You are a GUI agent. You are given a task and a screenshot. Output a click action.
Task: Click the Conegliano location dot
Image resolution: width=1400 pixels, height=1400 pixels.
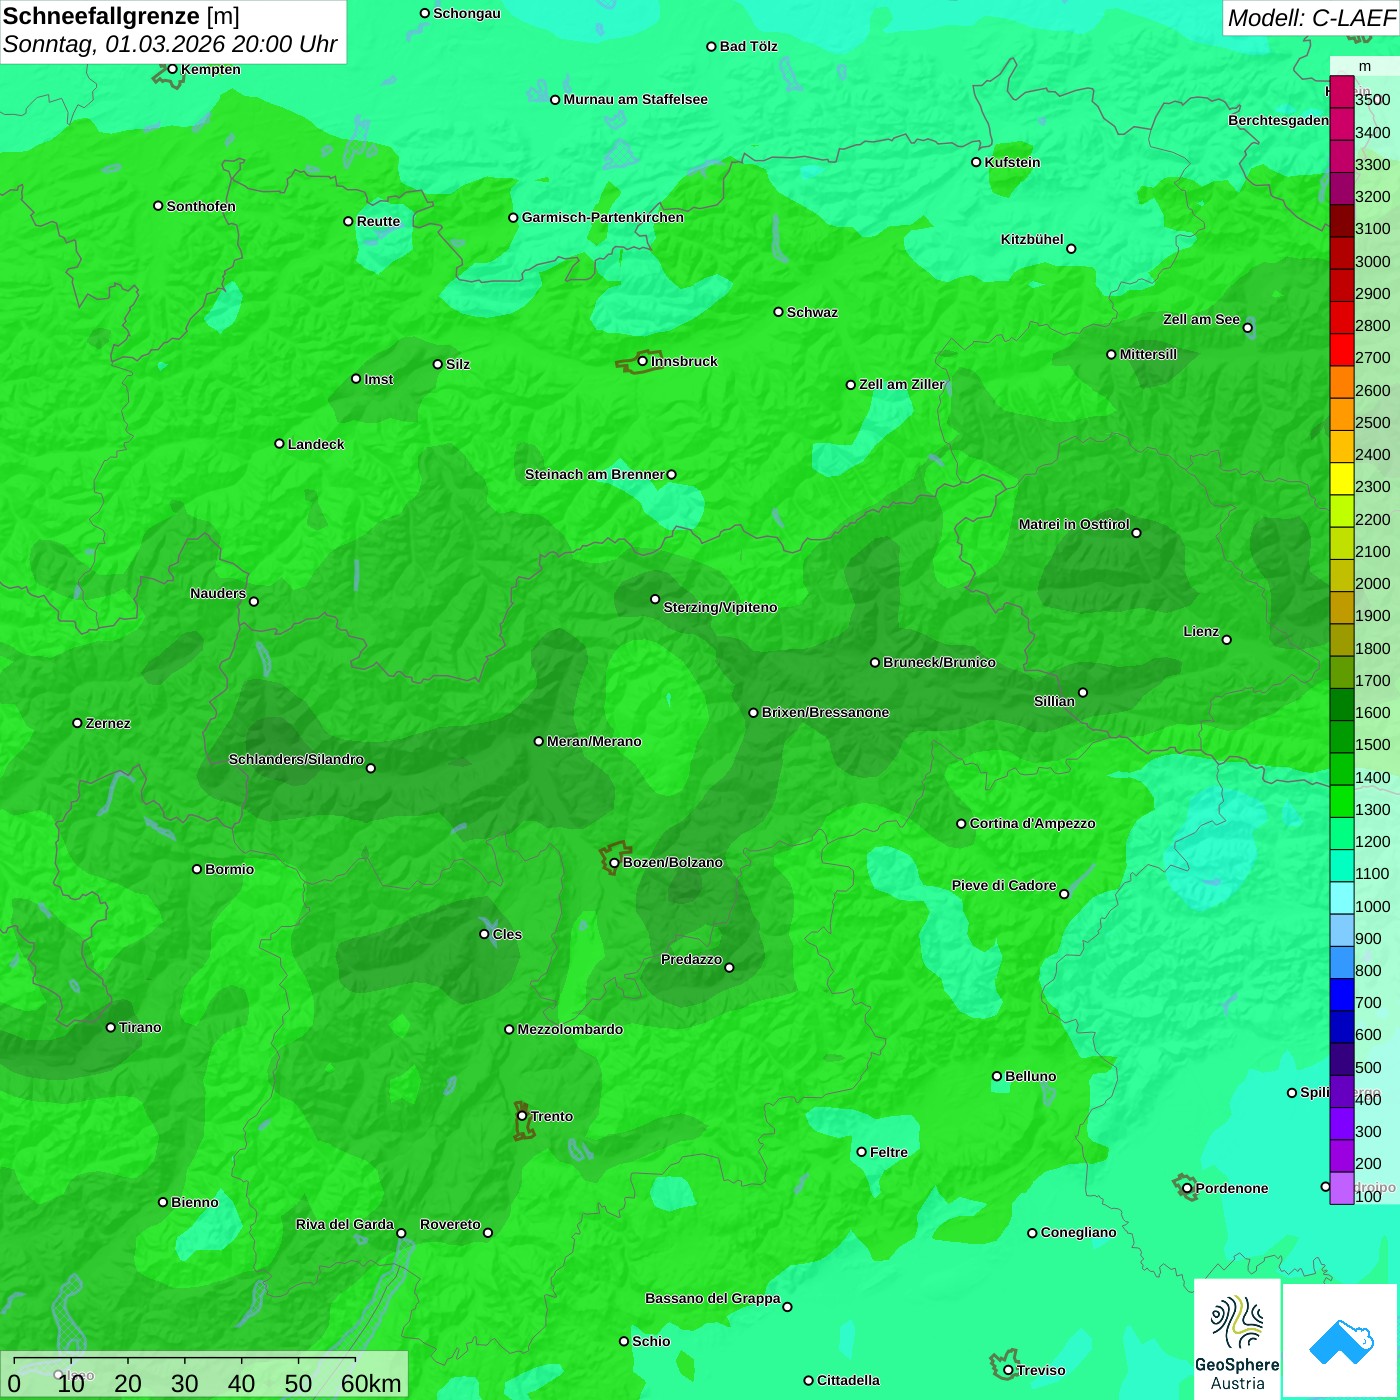click(1032, 1233)
